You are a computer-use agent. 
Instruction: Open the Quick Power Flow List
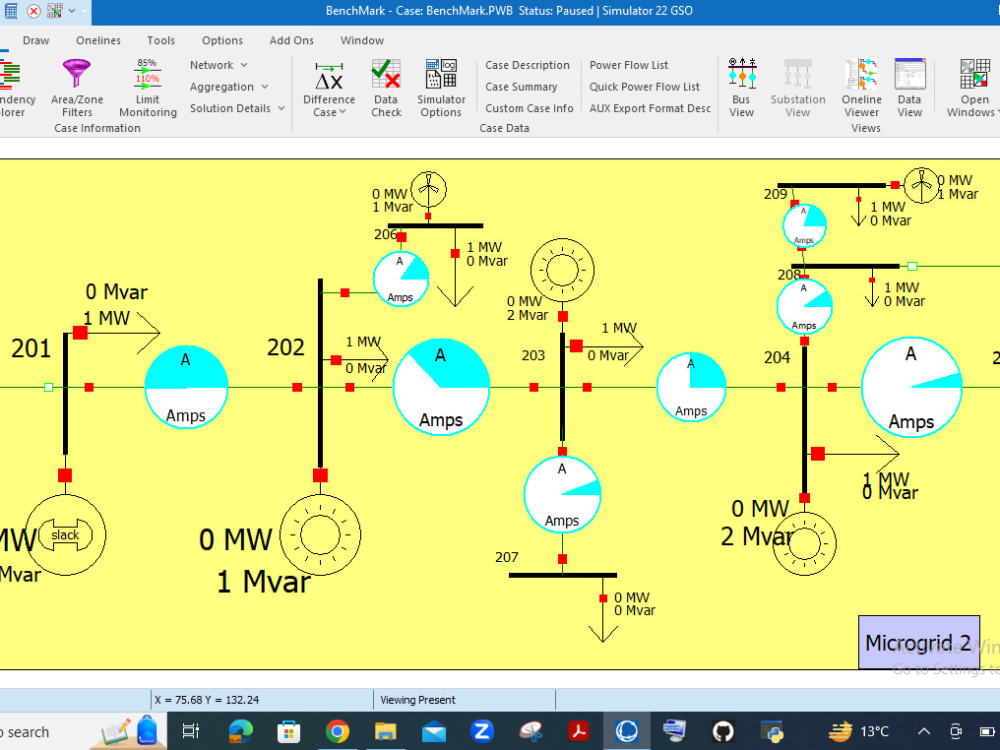(x=646, y=86)
